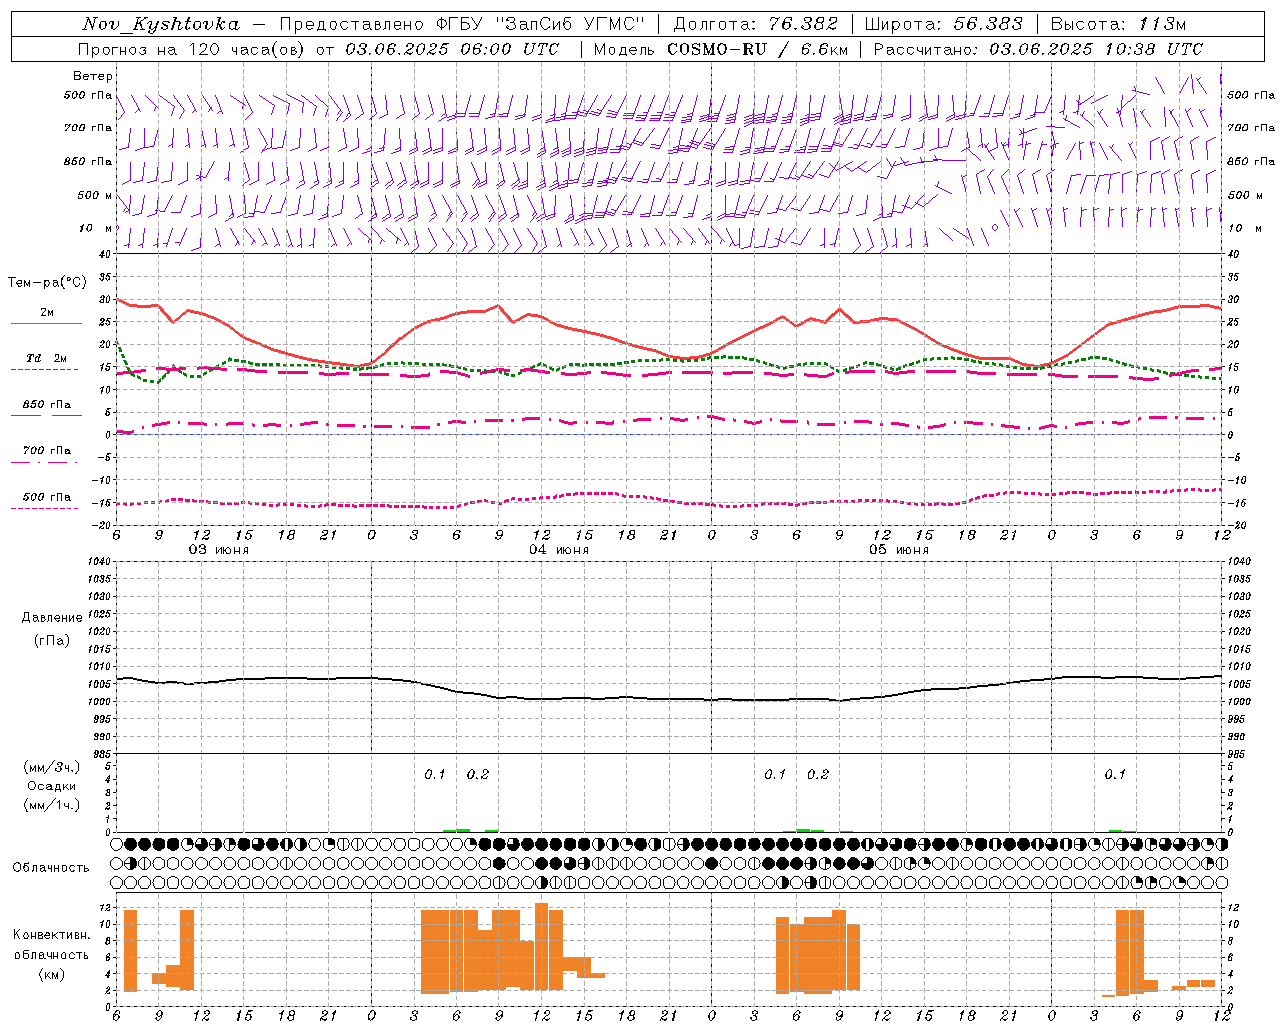Select calculation time 03.06.2025 10:38 UTC

1096,49
